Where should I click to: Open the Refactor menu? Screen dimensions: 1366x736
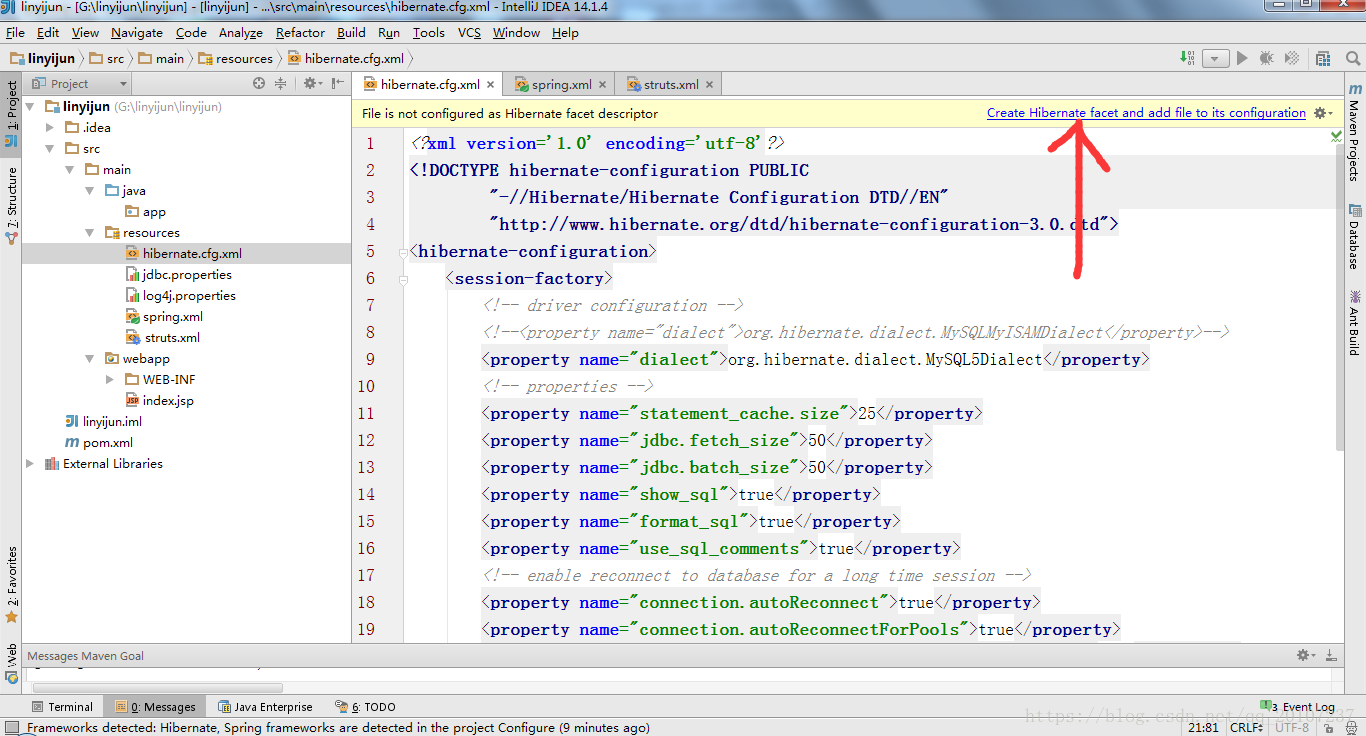[x=300, y=33]
